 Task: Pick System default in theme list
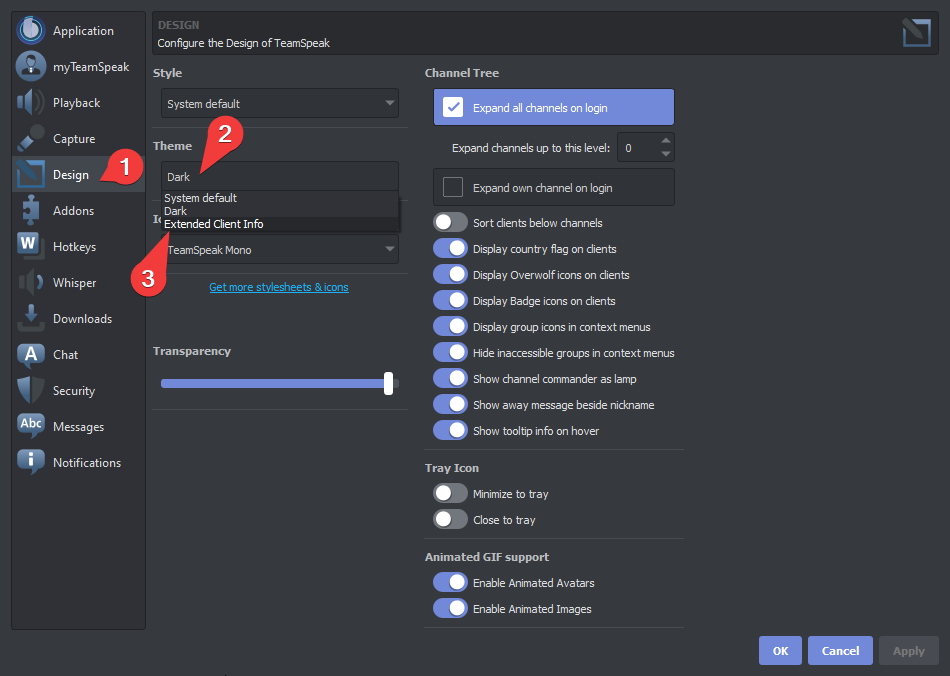pos(201,198)
